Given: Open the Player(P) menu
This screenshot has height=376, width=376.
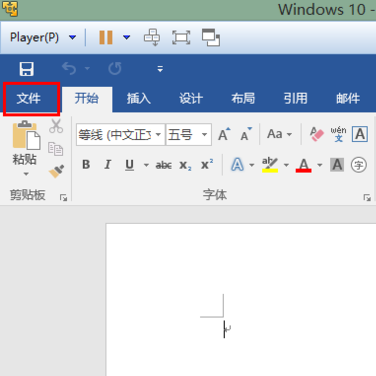Looking at the screenshot, I should tap(43, 37).
